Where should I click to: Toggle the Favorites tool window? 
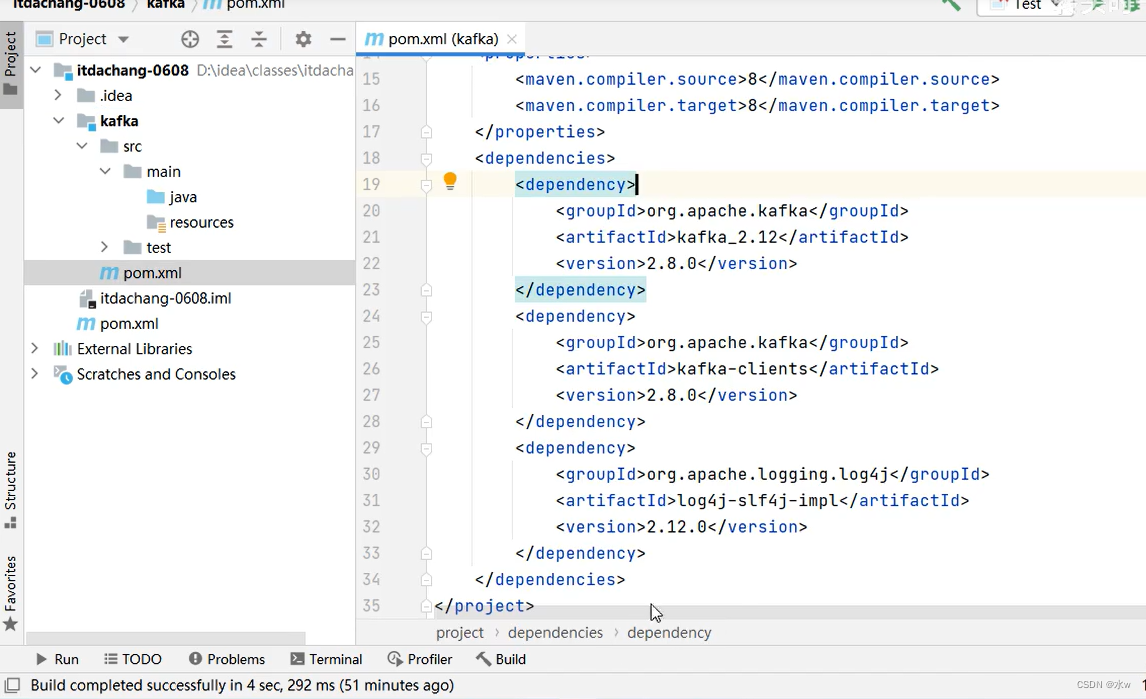pyautogui.click(x=11, y=592)
